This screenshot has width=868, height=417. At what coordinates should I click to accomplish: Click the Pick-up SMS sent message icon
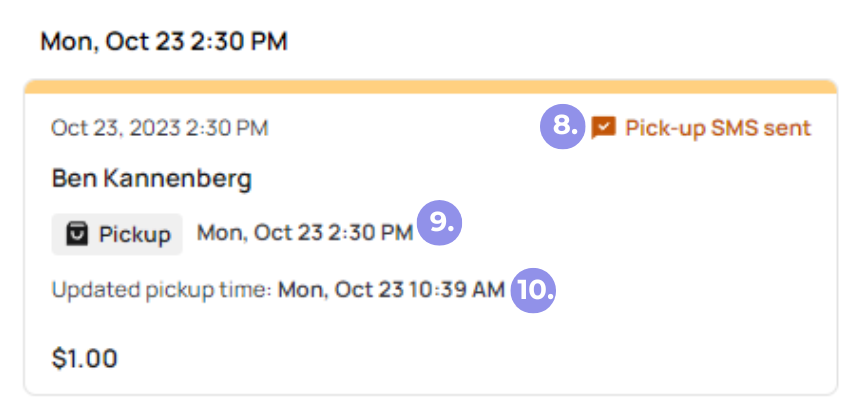pos(603,128)
